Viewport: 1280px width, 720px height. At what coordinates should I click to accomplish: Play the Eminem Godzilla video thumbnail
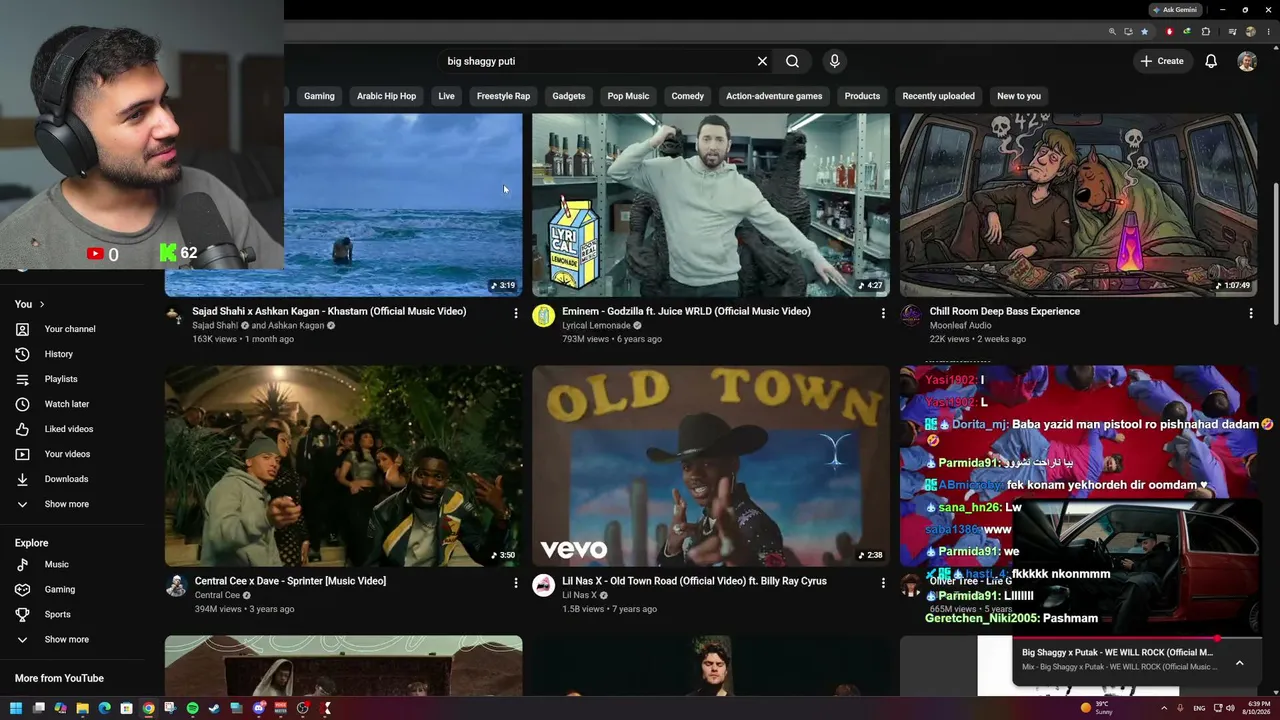click(x=710, y=204)
